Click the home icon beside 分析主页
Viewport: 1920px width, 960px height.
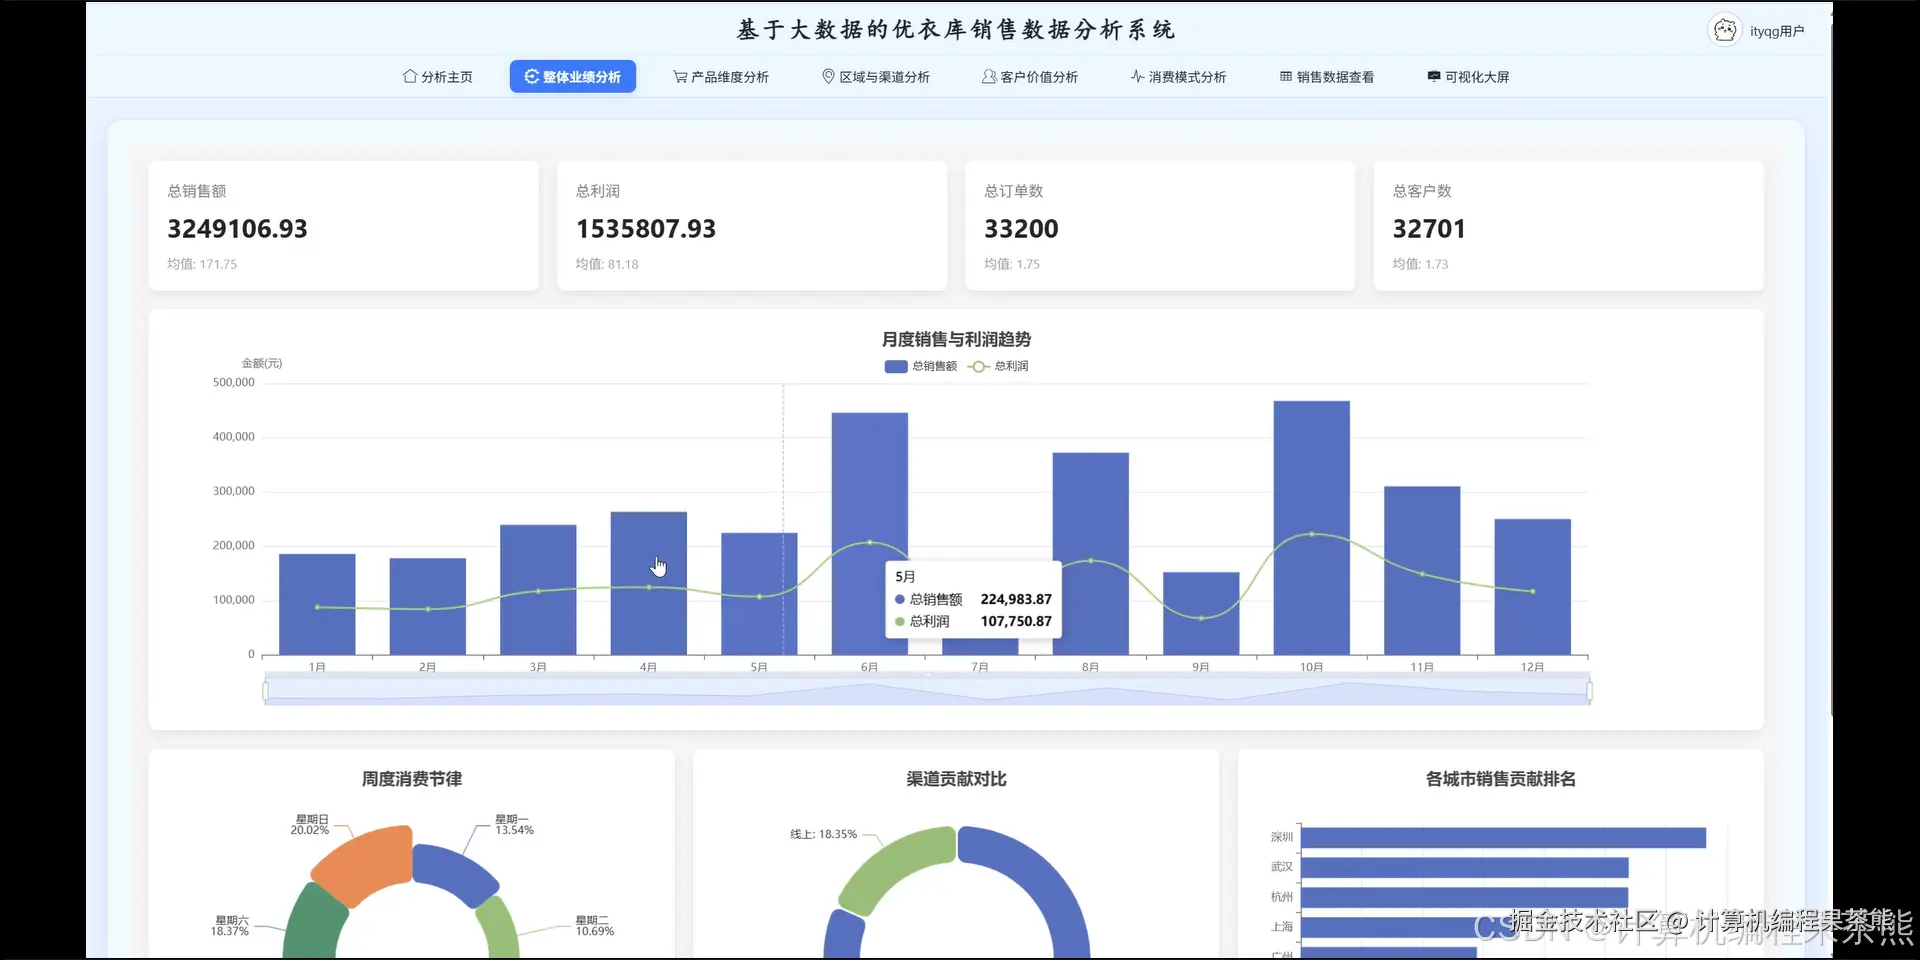(410, 77)
